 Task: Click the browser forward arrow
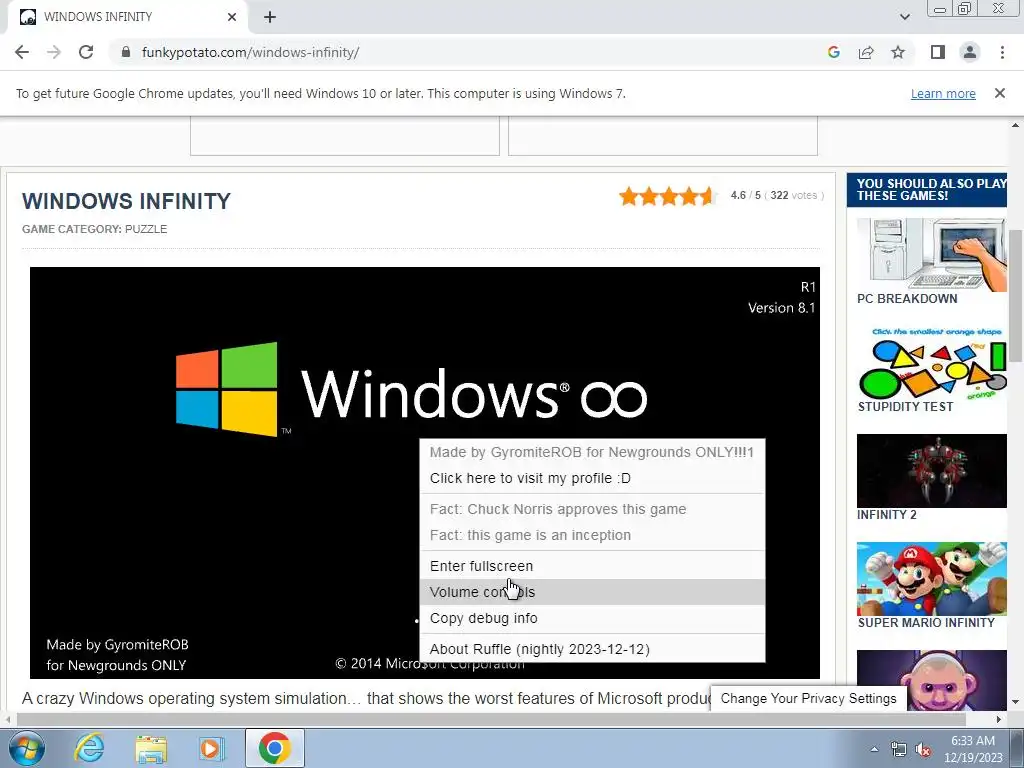point(54,52)
